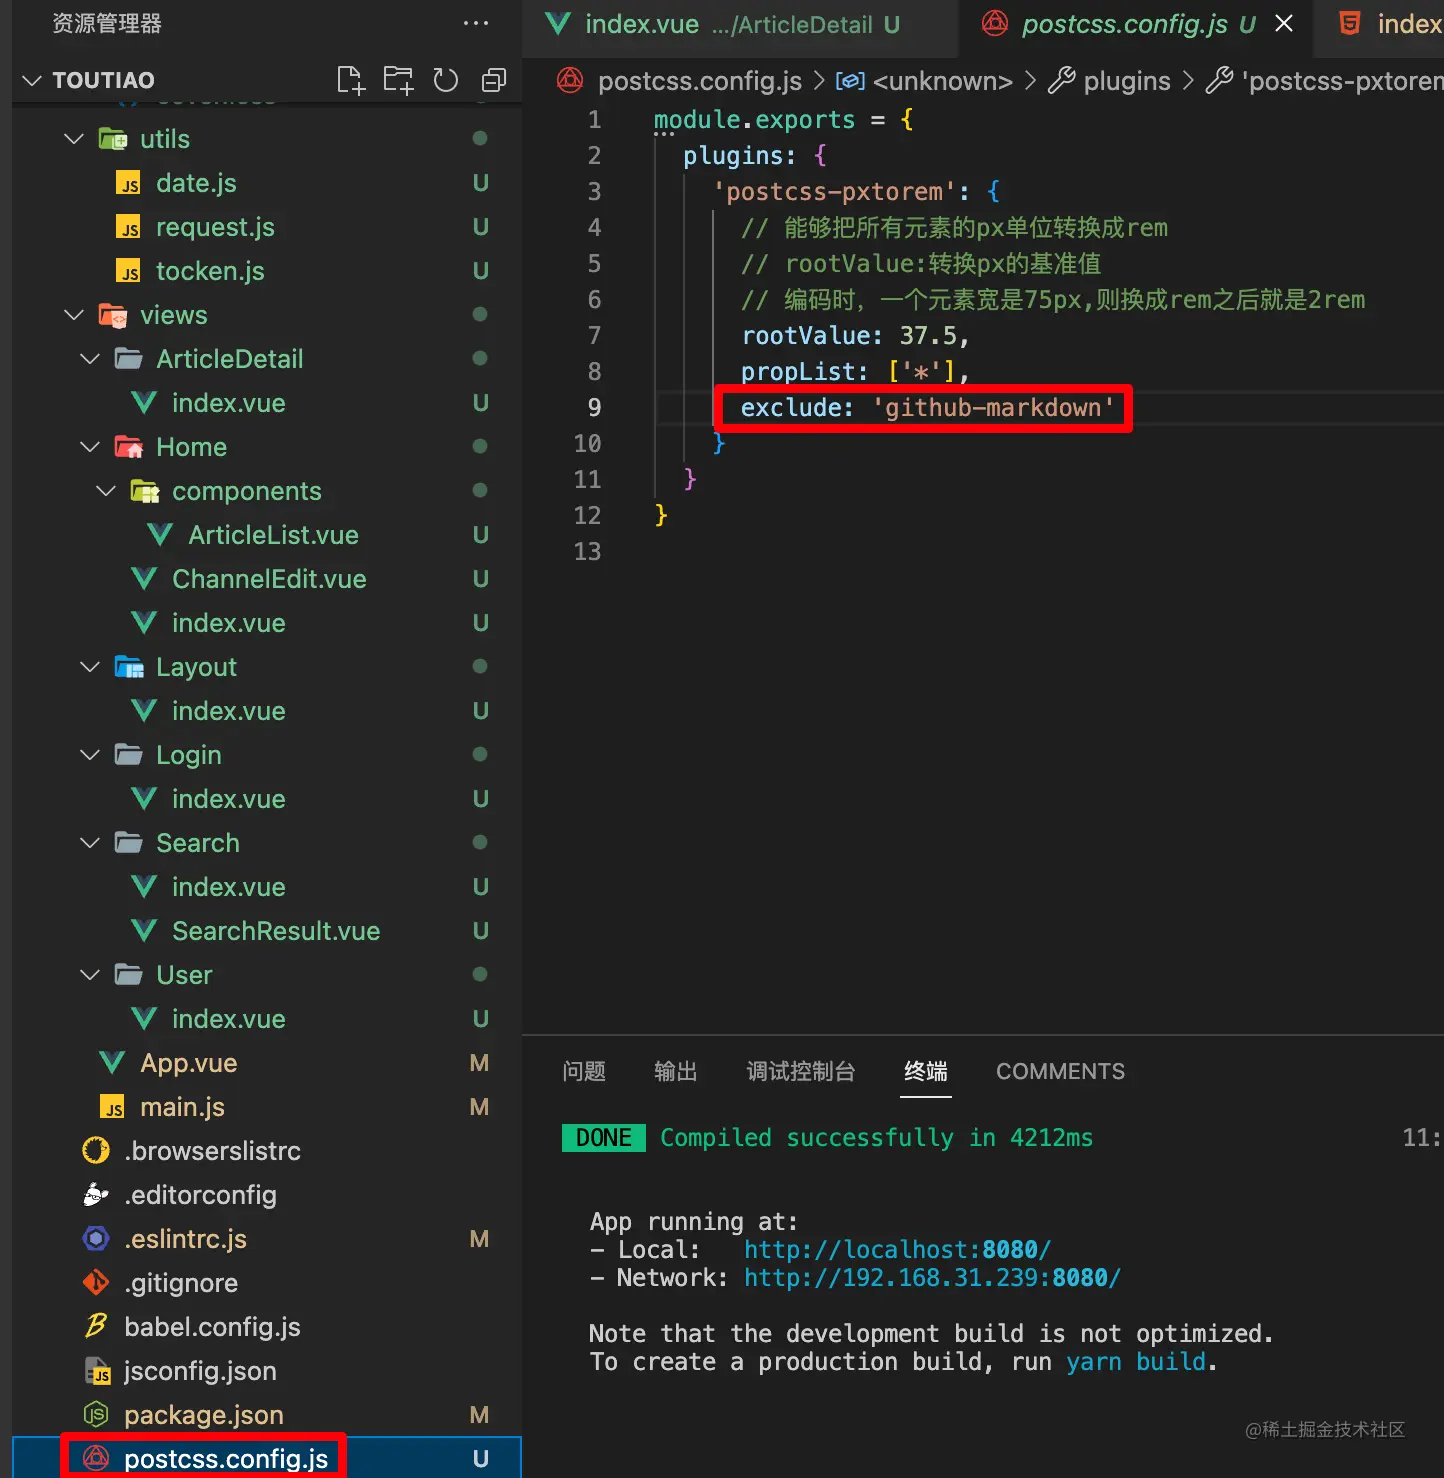Image resolution: width=1444 pixels, height=1478 pixels.
Task: Open the problems (问题) panel tab
Action: [584, 1071]
